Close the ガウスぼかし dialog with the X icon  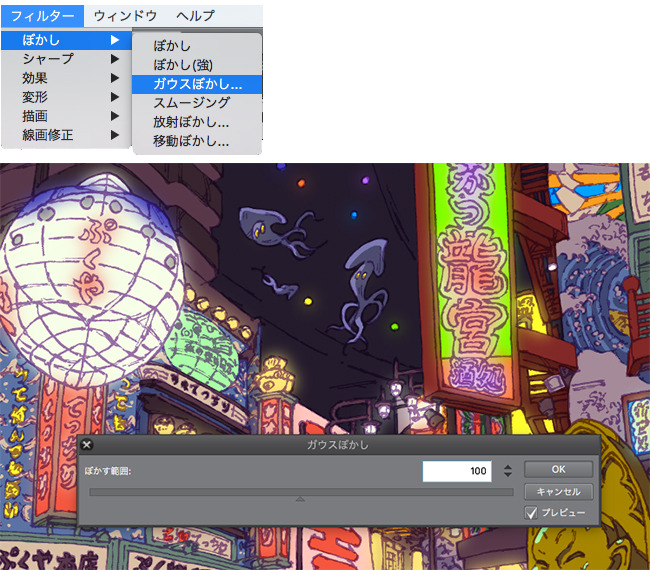pos(87,445)
